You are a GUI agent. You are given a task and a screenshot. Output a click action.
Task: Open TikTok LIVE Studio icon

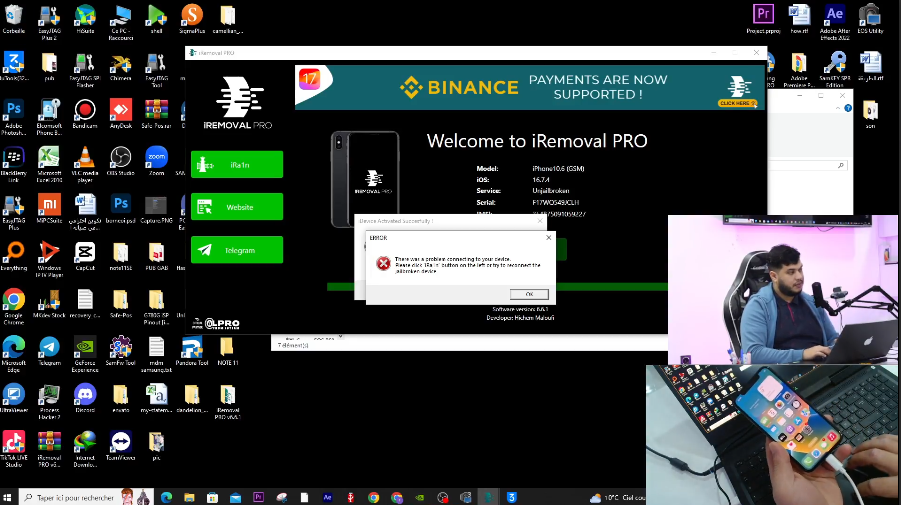pos(13,449)
